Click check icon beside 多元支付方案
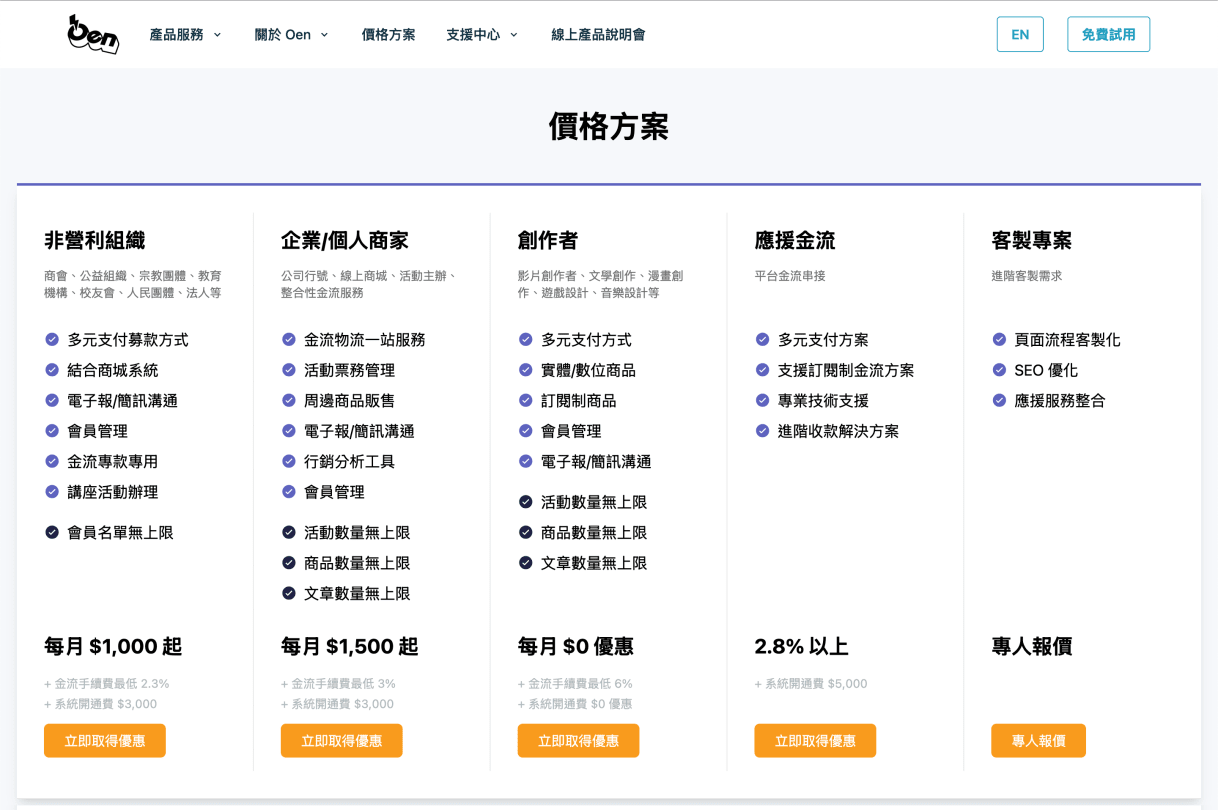This screenshot has width=1218, height=810. pos(762,340)
